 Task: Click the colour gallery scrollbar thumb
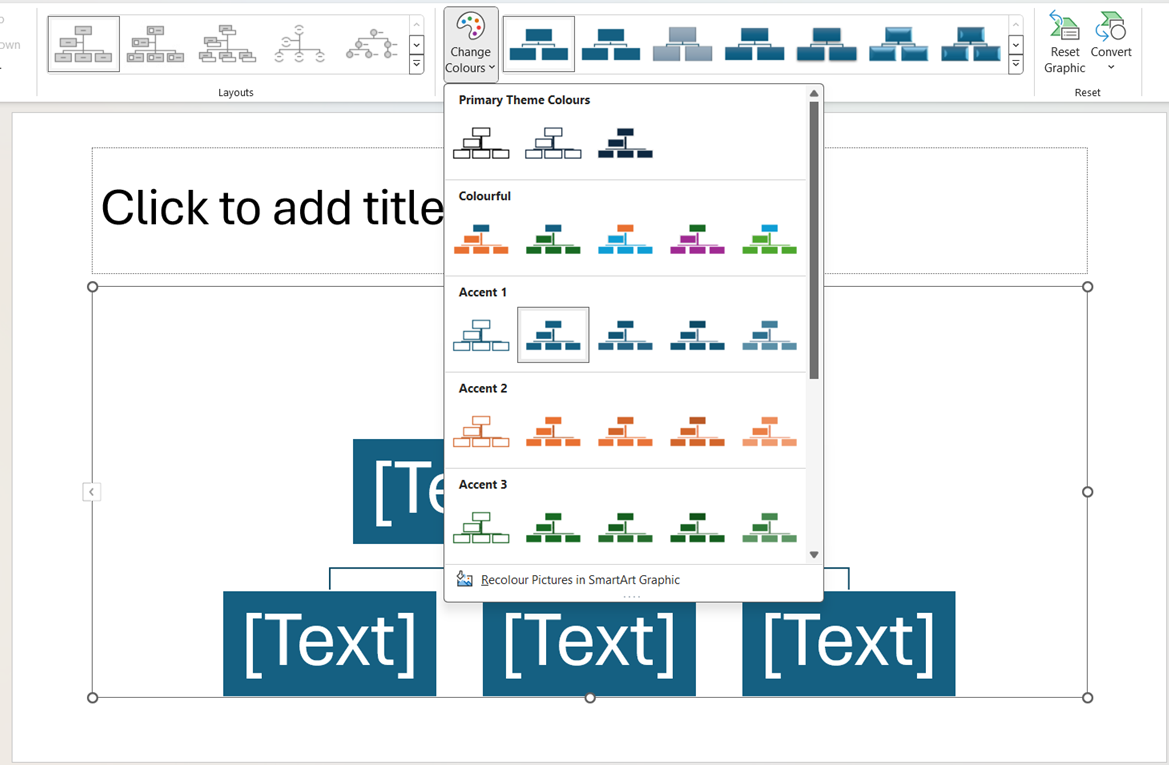(x=814, y=240)
